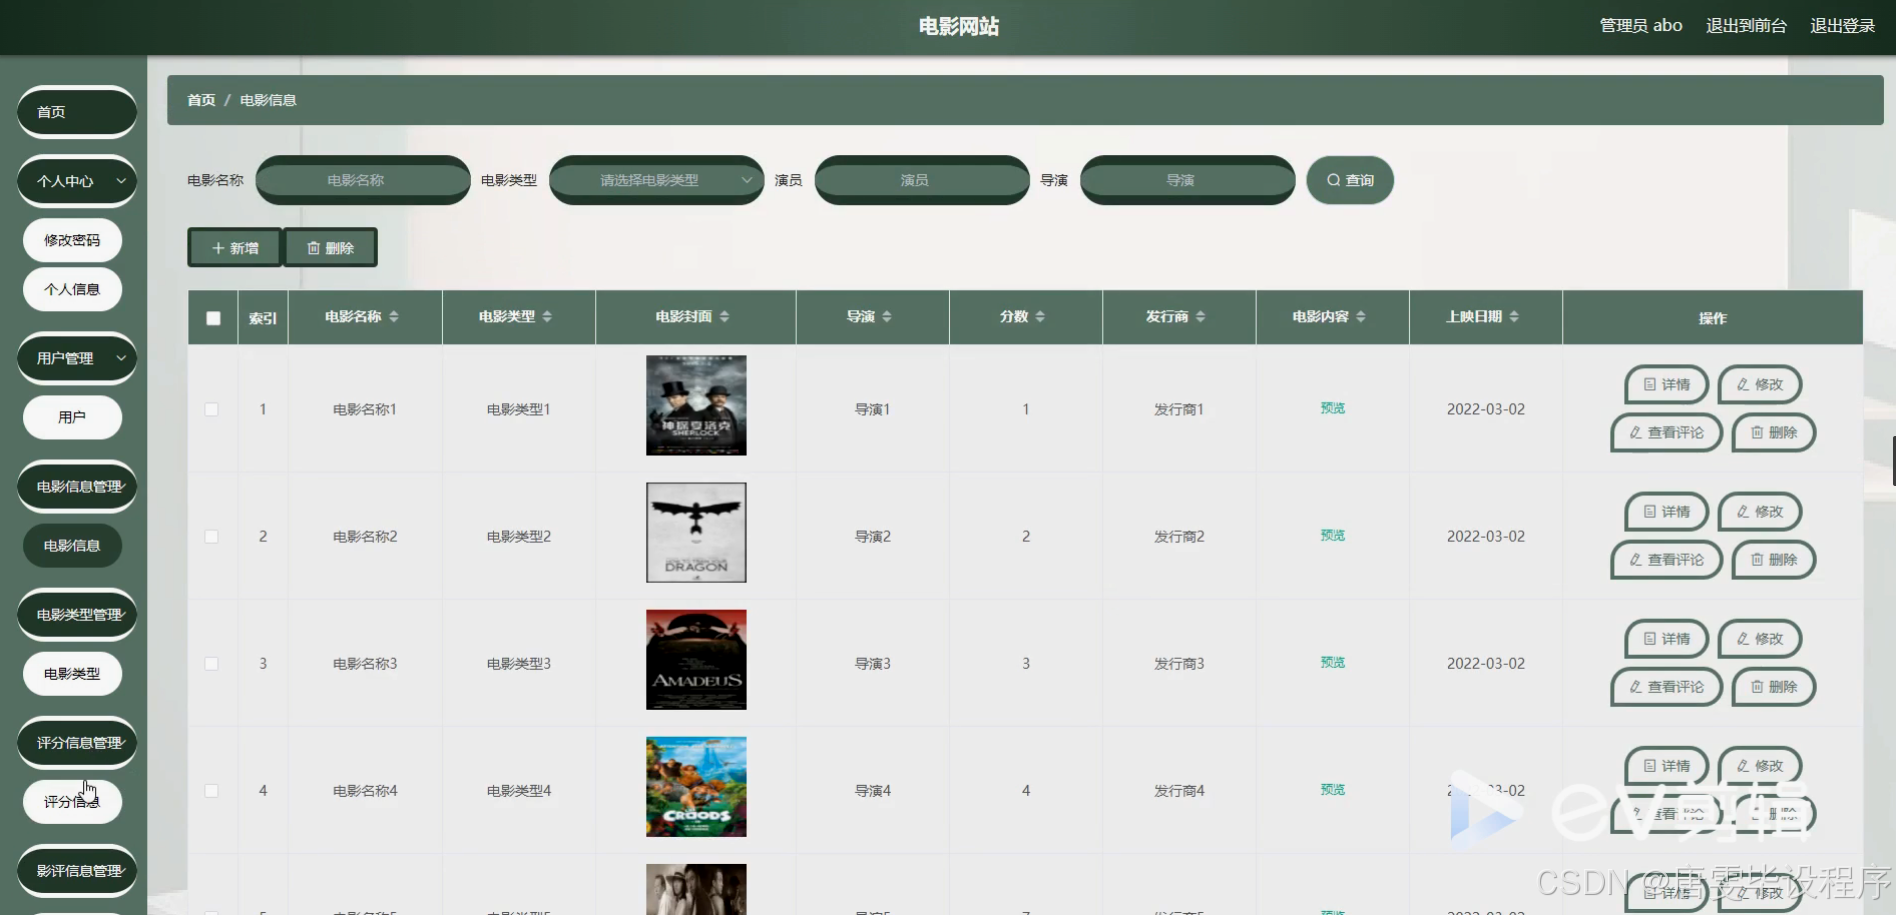The height and width of the screenshot is (915, 1896).
Task: Open 用户 sidebar item
Action: click(72, 417)
